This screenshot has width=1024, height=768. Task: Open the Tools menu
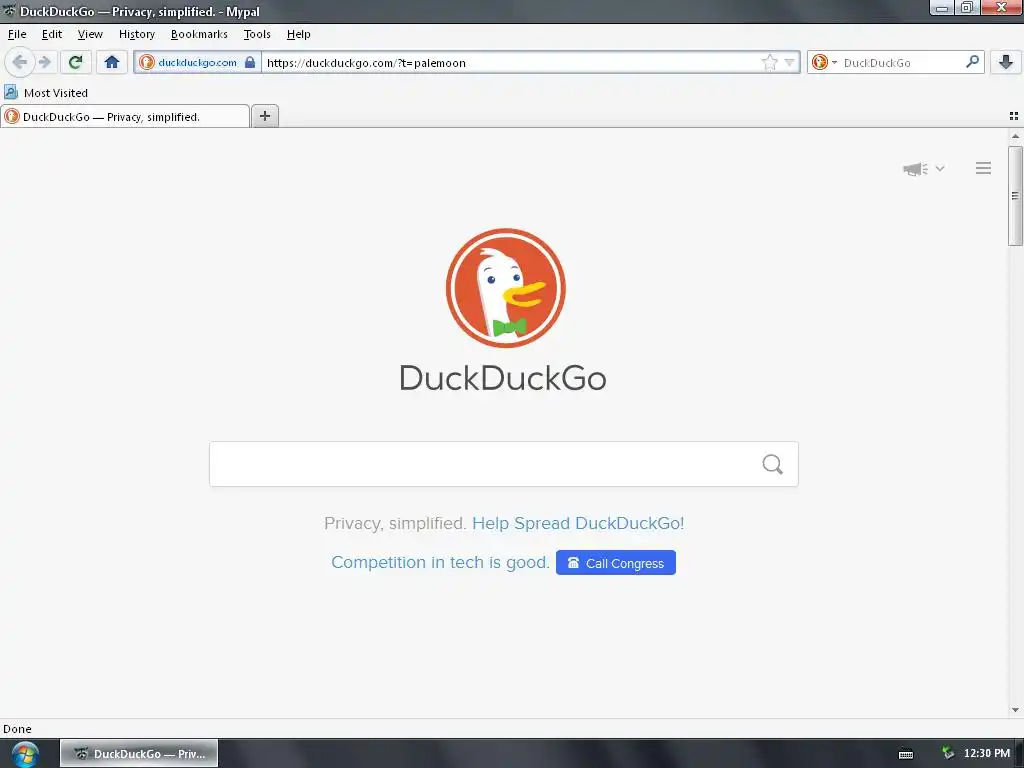click(x=257, y=34)
